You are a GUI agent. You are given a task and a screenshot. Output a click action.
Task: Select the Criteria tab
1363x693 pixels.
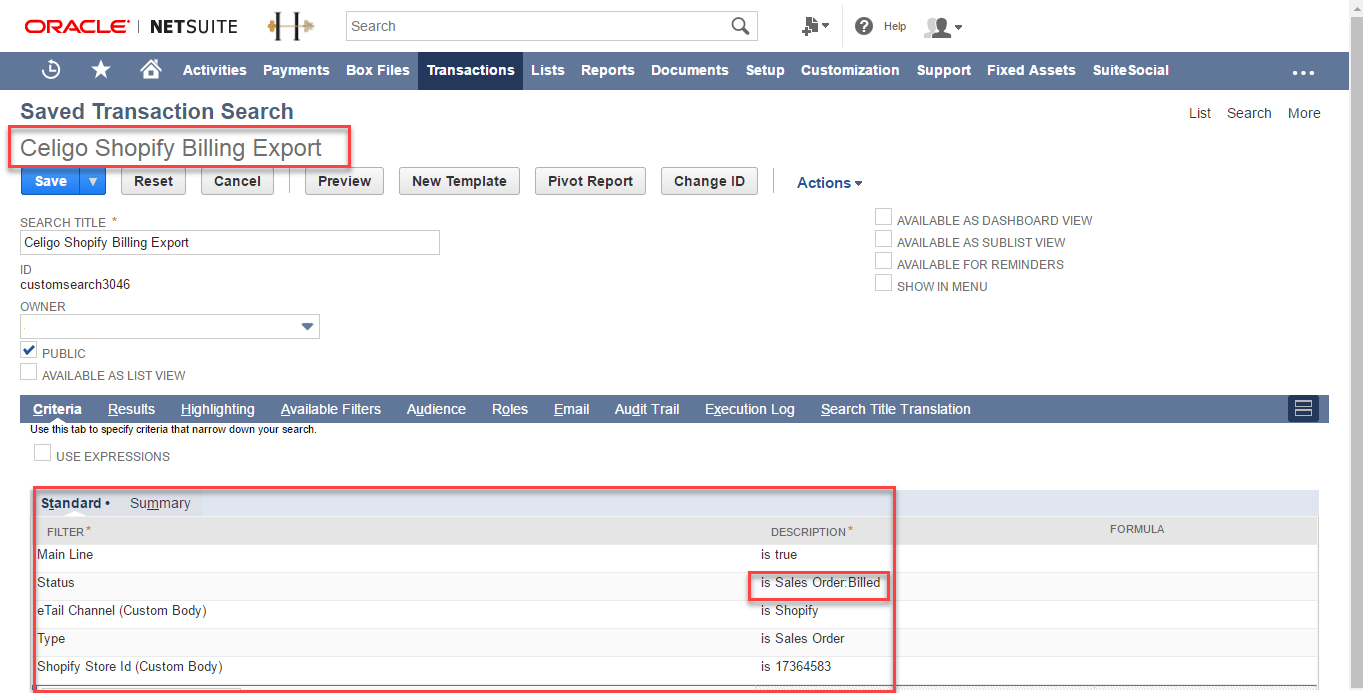coord(57,409)
